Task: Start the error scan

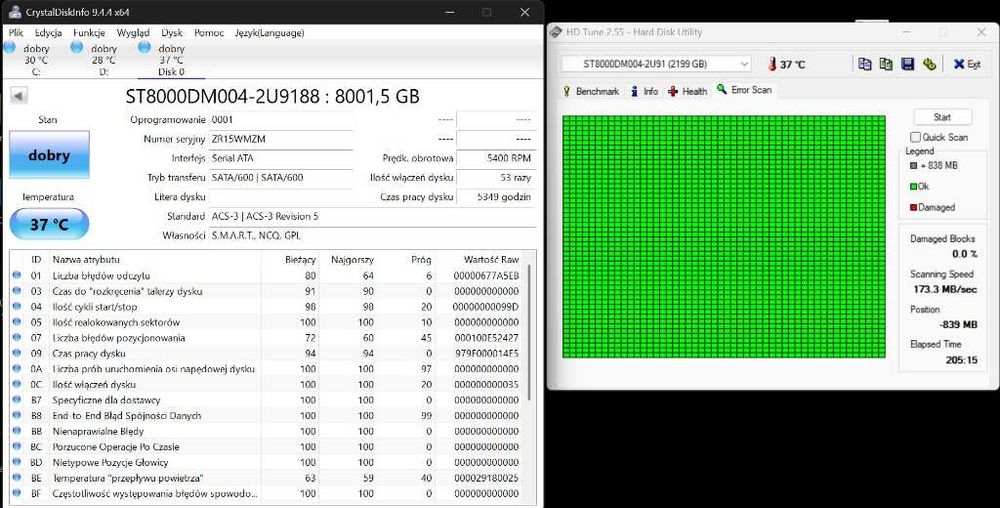Action: point(943,117)
